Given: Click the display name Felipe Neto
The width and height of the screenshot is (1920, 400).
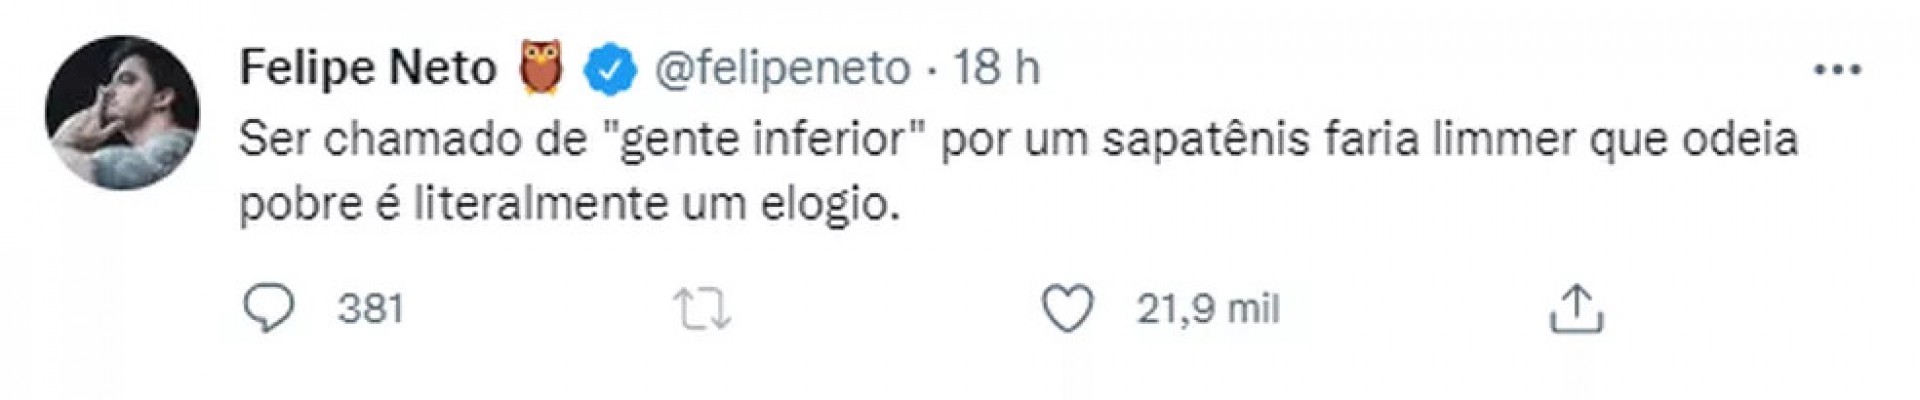Looking at the screenshot, I should click(x=368, y=69).
